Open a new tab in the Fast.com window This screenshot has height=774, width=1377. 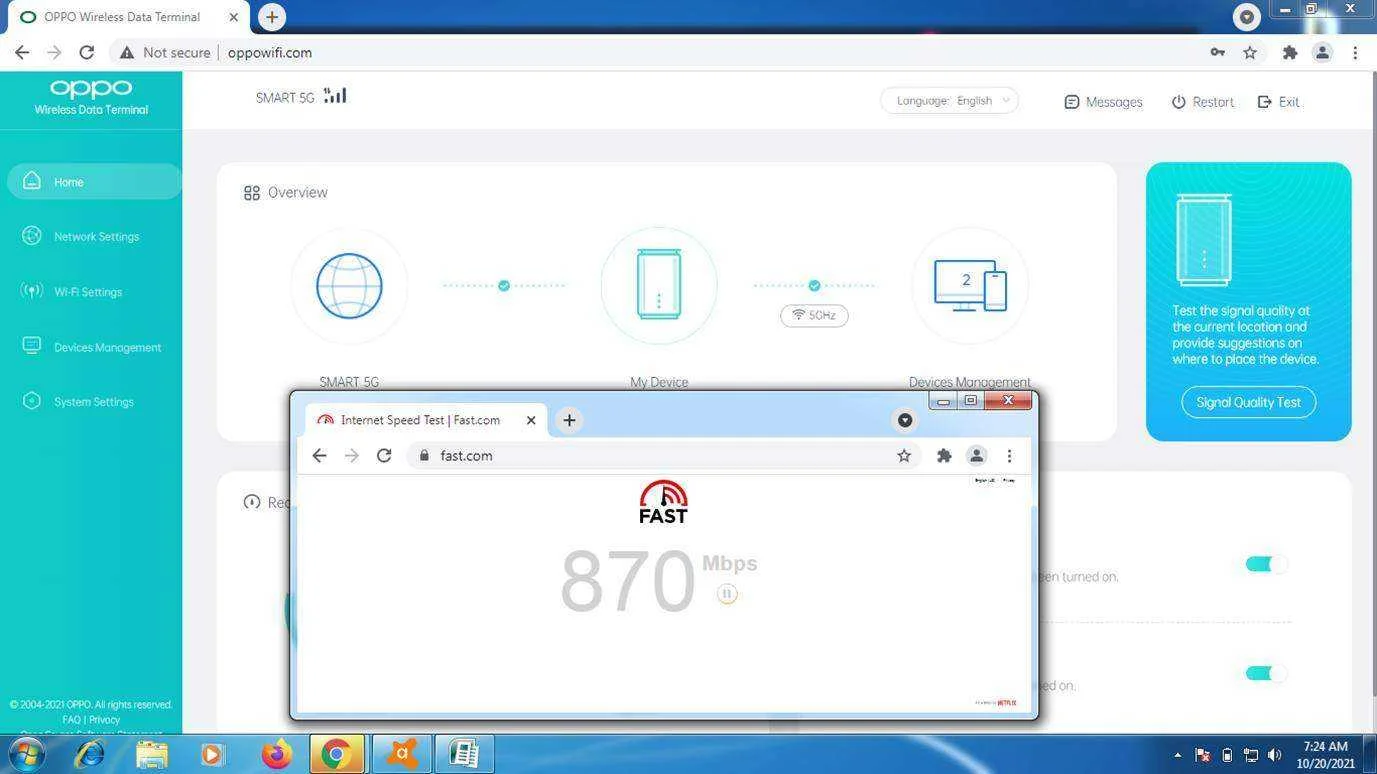(x=569, y=420)
